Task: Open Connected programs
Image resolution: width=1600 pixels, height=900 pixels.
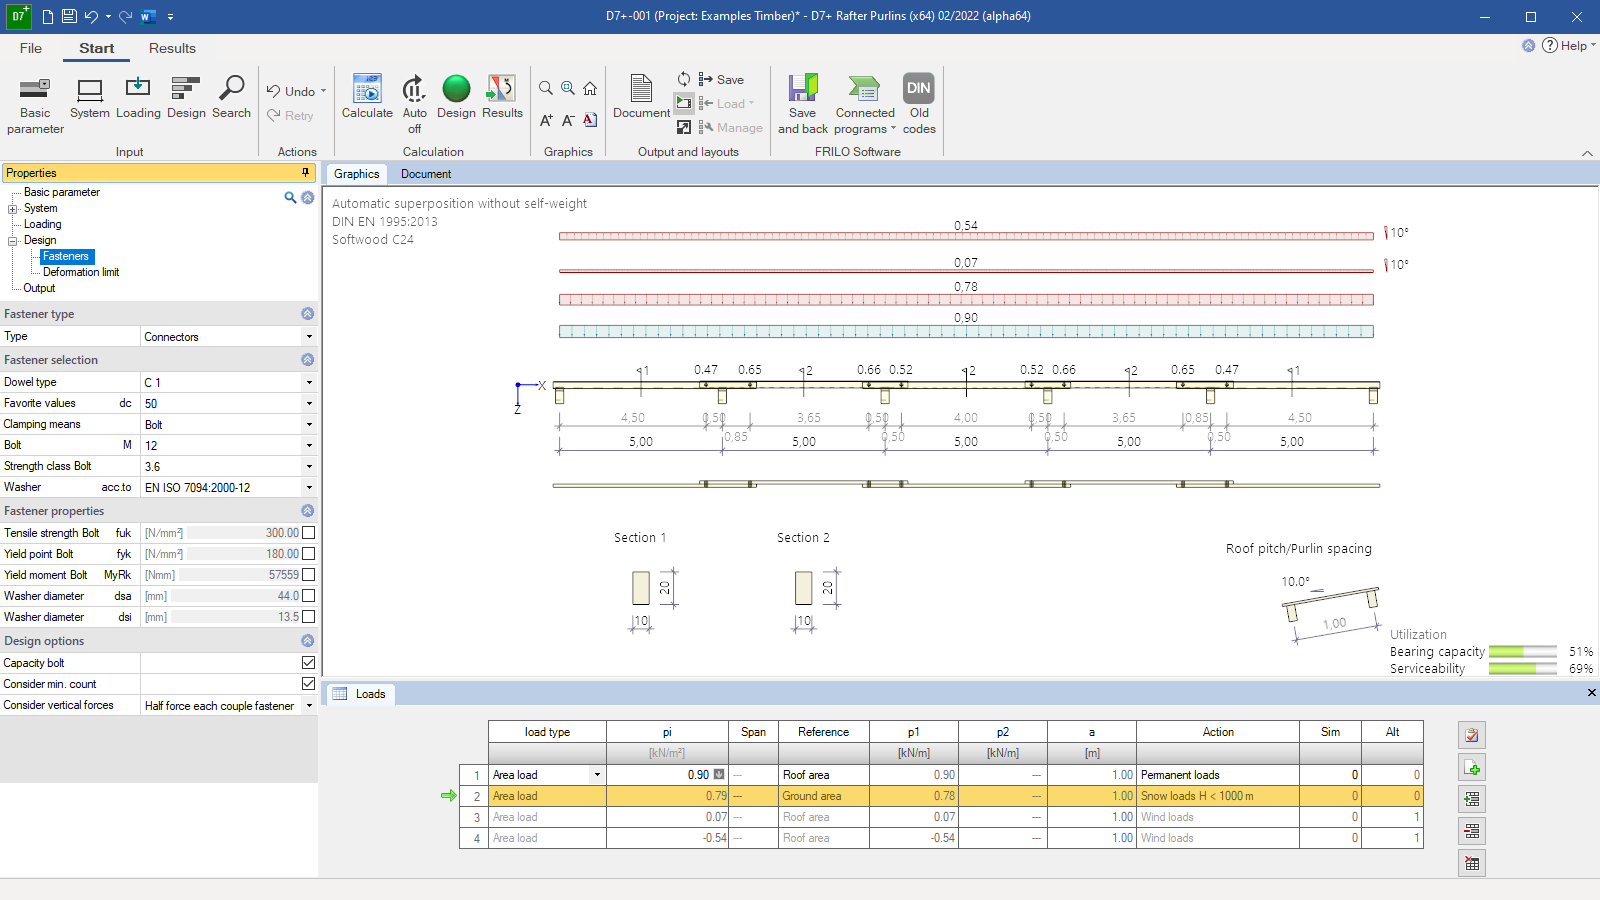Action: coord(865,104)
